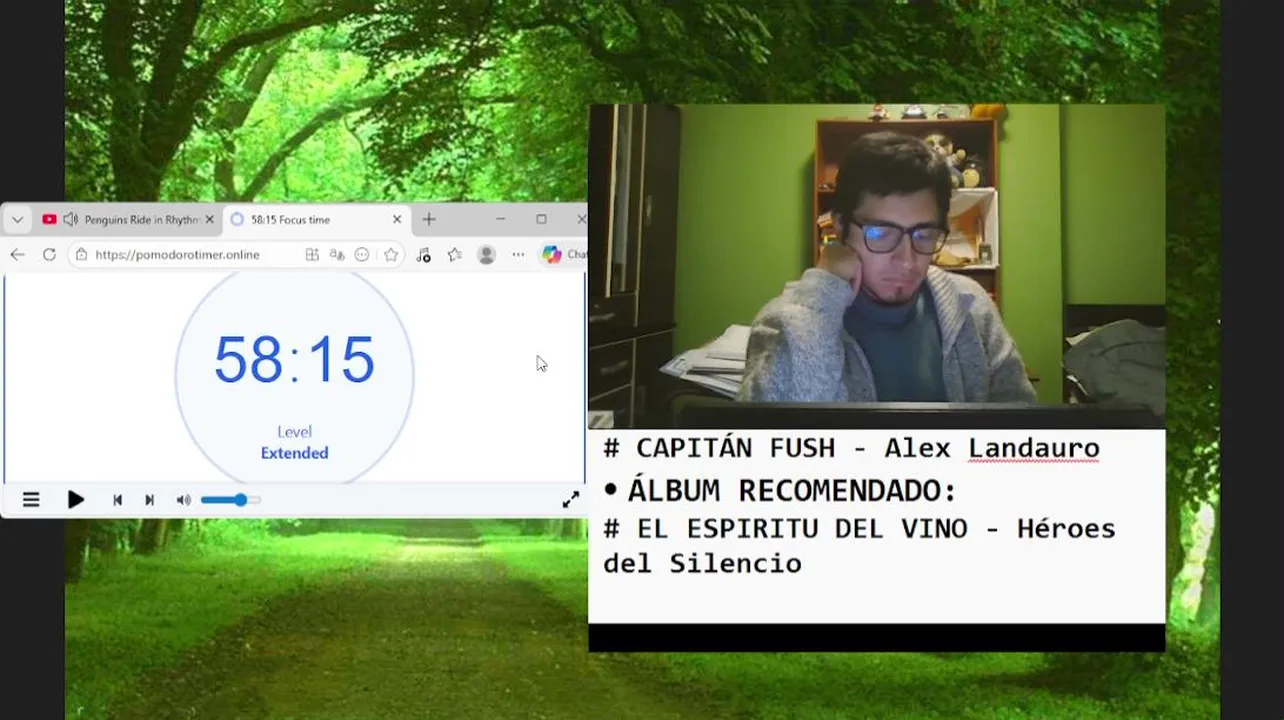Open the Copilot Chat button
This screenshot has width=1284, height=720.
[x=563, y=255]
